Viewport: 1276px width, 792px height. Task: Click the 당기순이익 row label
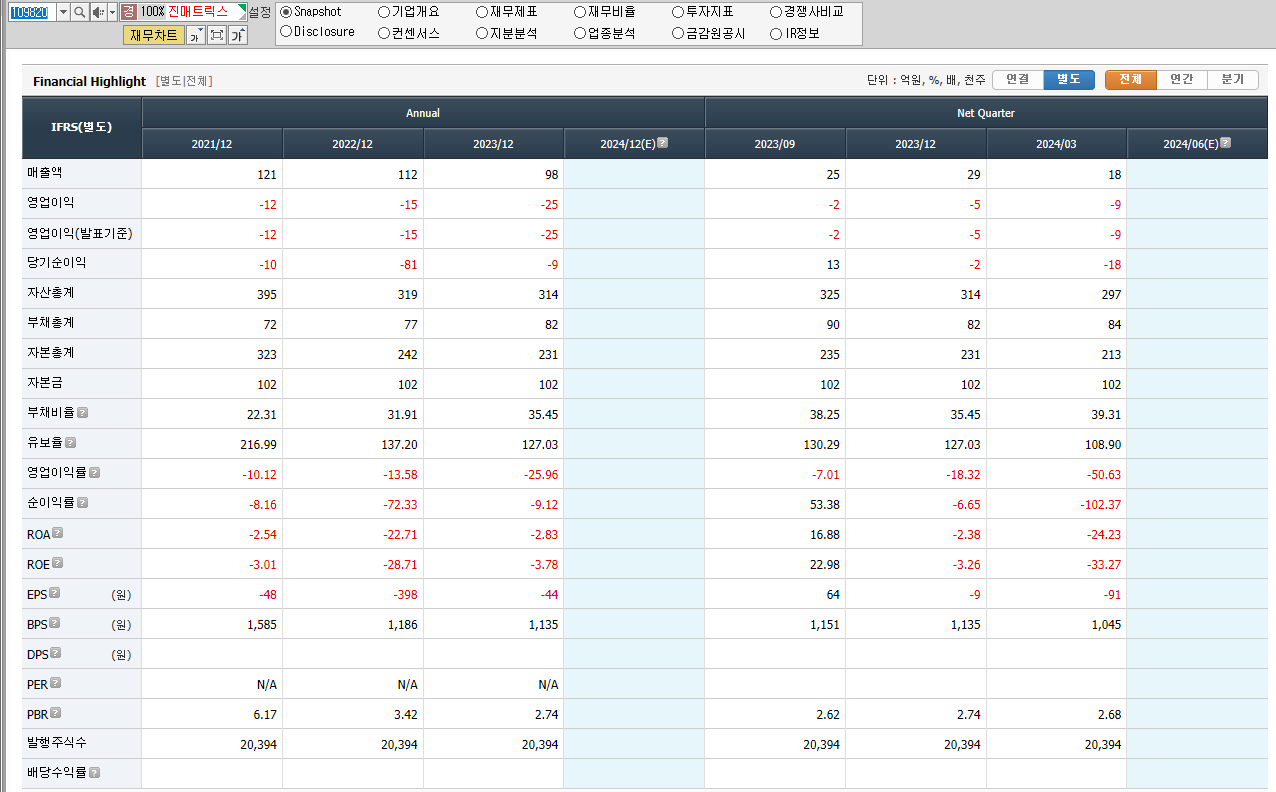(x=57, y=263)
